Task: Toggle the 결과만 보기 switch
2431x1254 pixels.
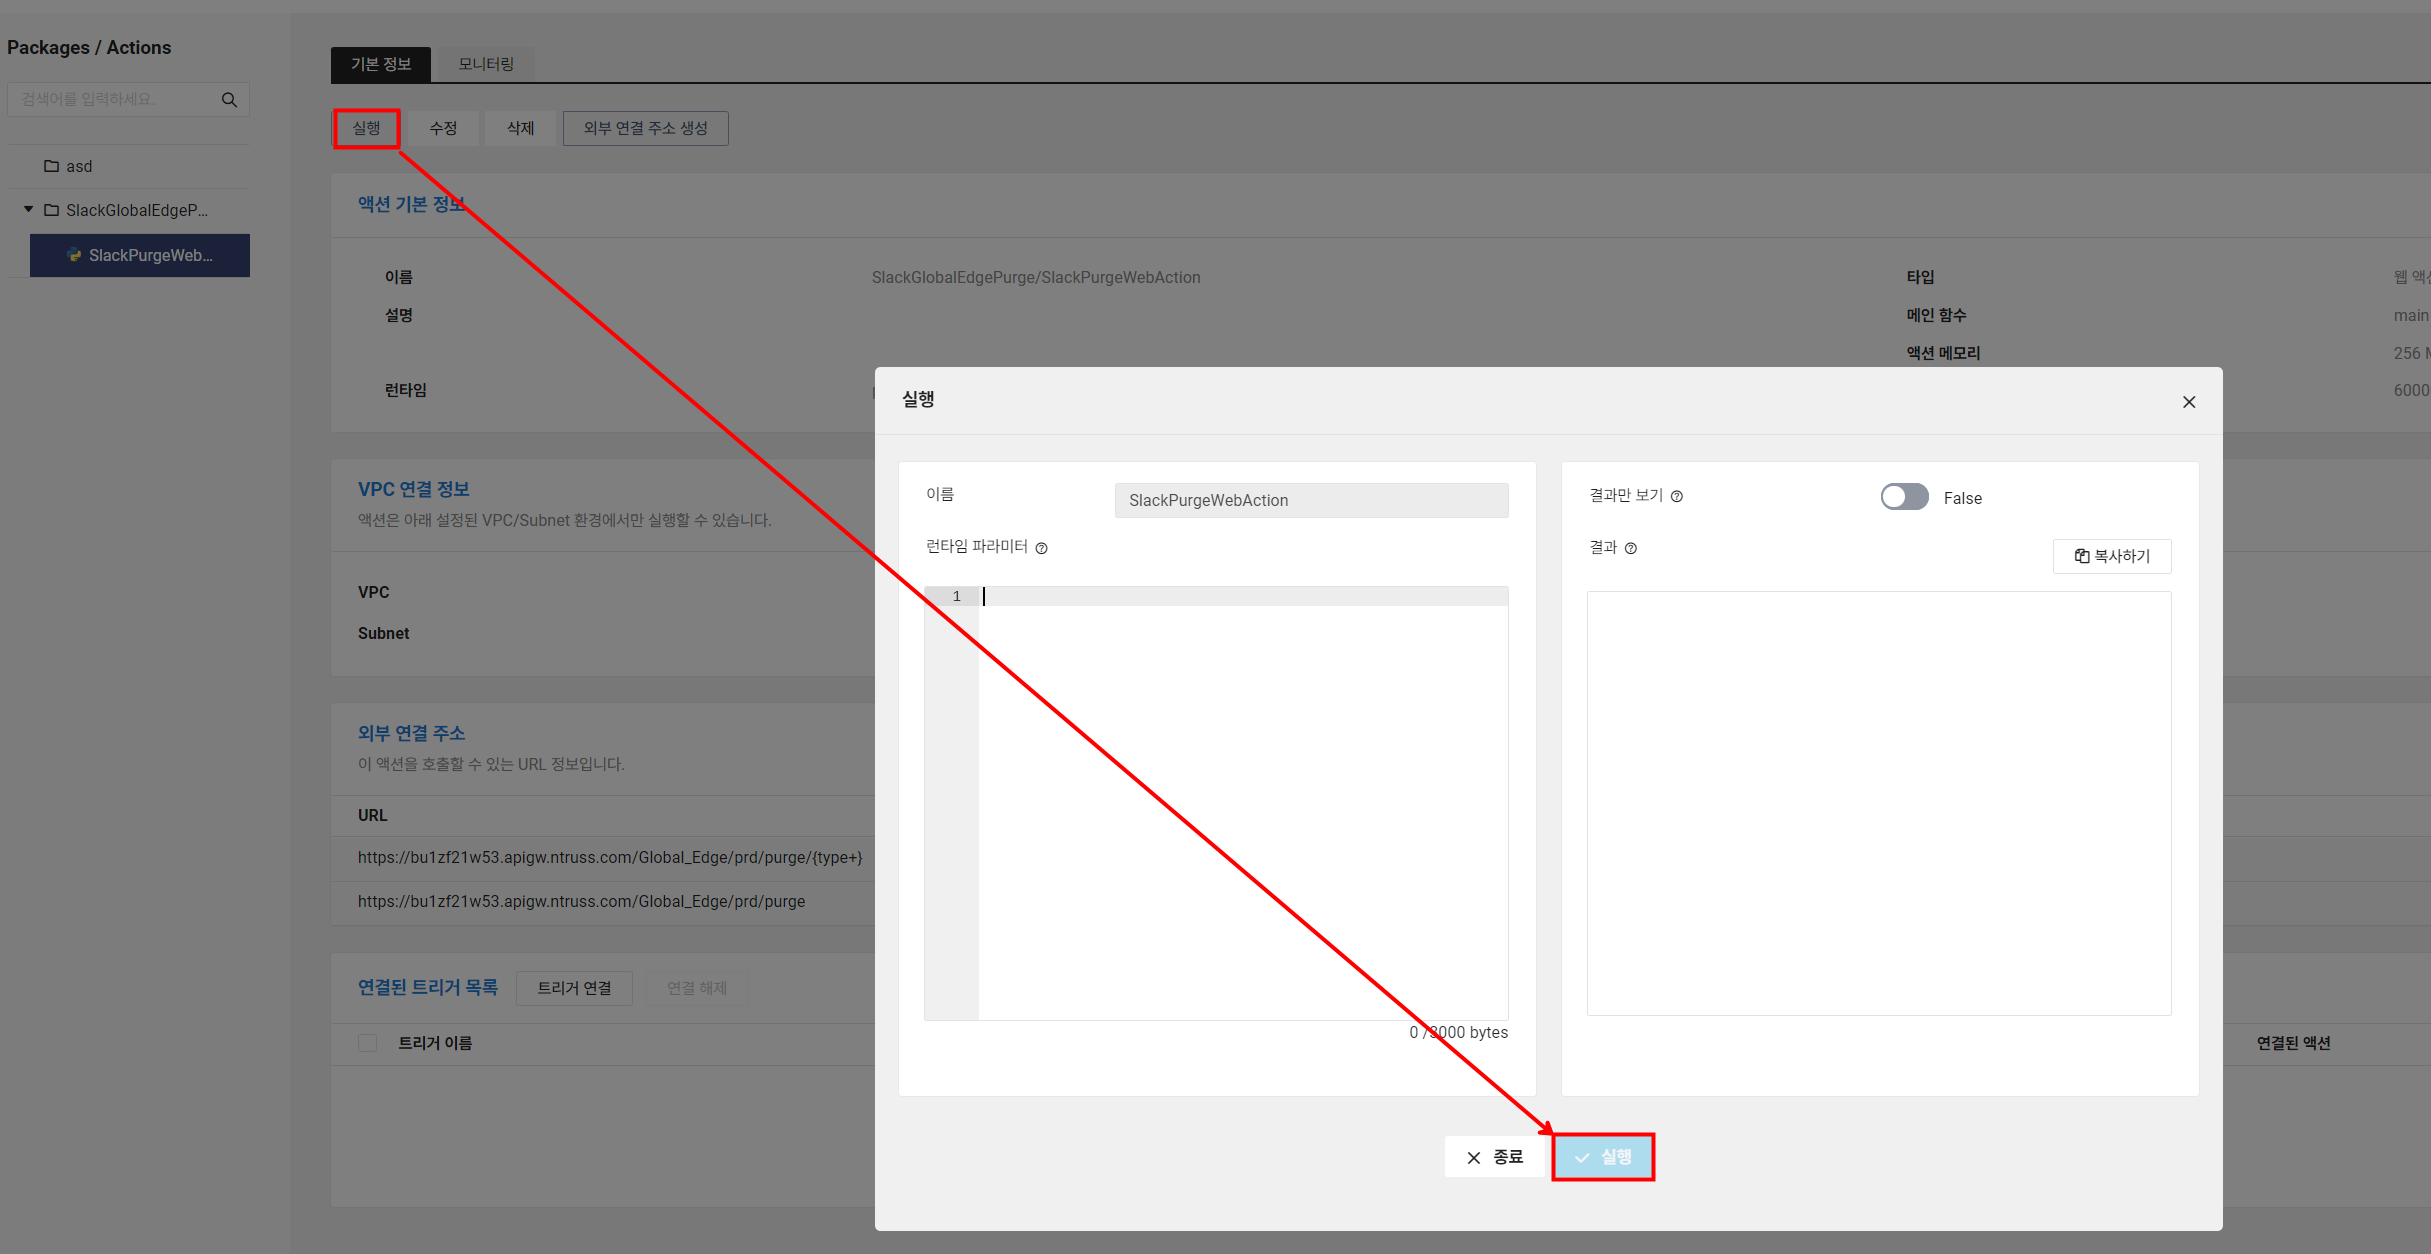Action: click(1904, 497)
